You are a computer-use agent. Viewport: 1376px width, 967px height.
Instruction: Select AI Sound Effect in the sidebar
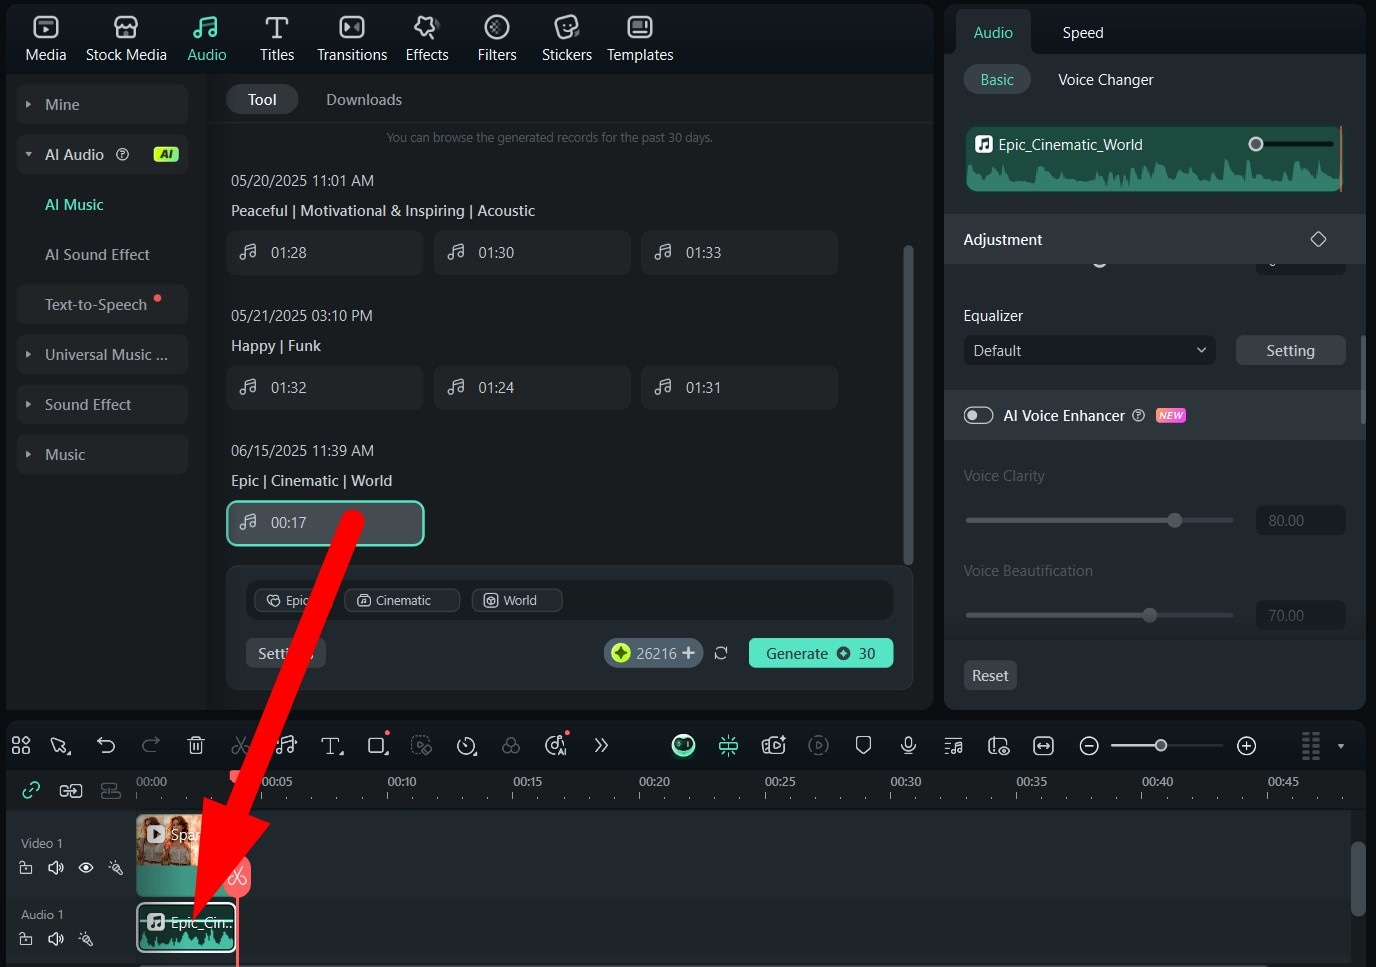pos(97,254)
